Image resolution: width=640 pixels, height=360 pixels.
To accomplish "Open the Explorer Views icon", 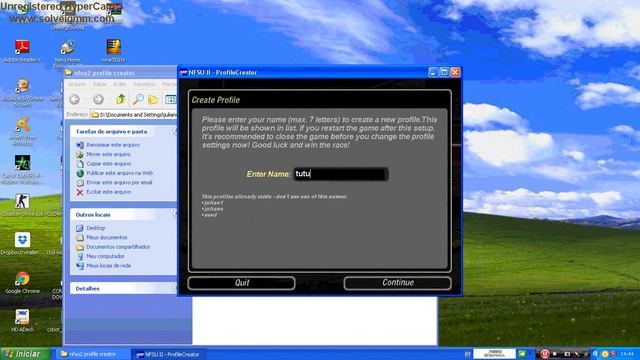I will (171, 99).
